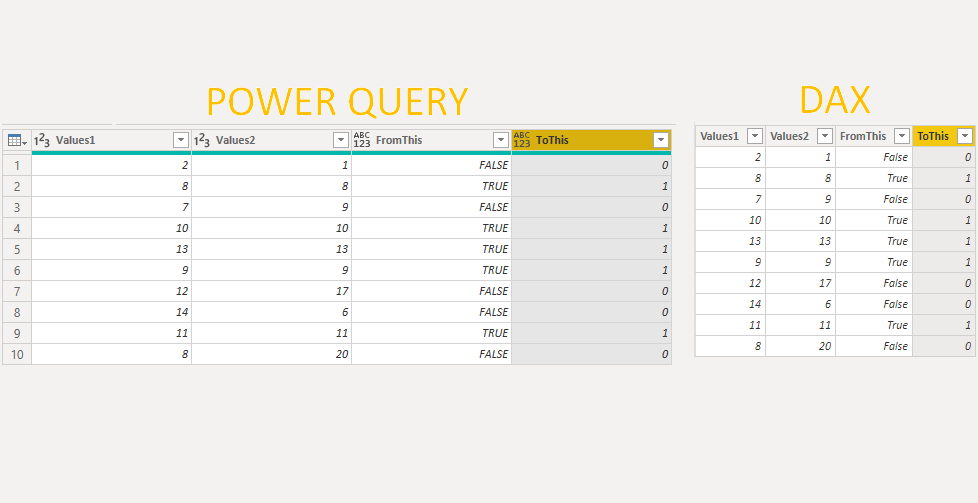Click the Values1 whole number type icon
The height and width of the screenshot is (503, 978).
(41, 140)
